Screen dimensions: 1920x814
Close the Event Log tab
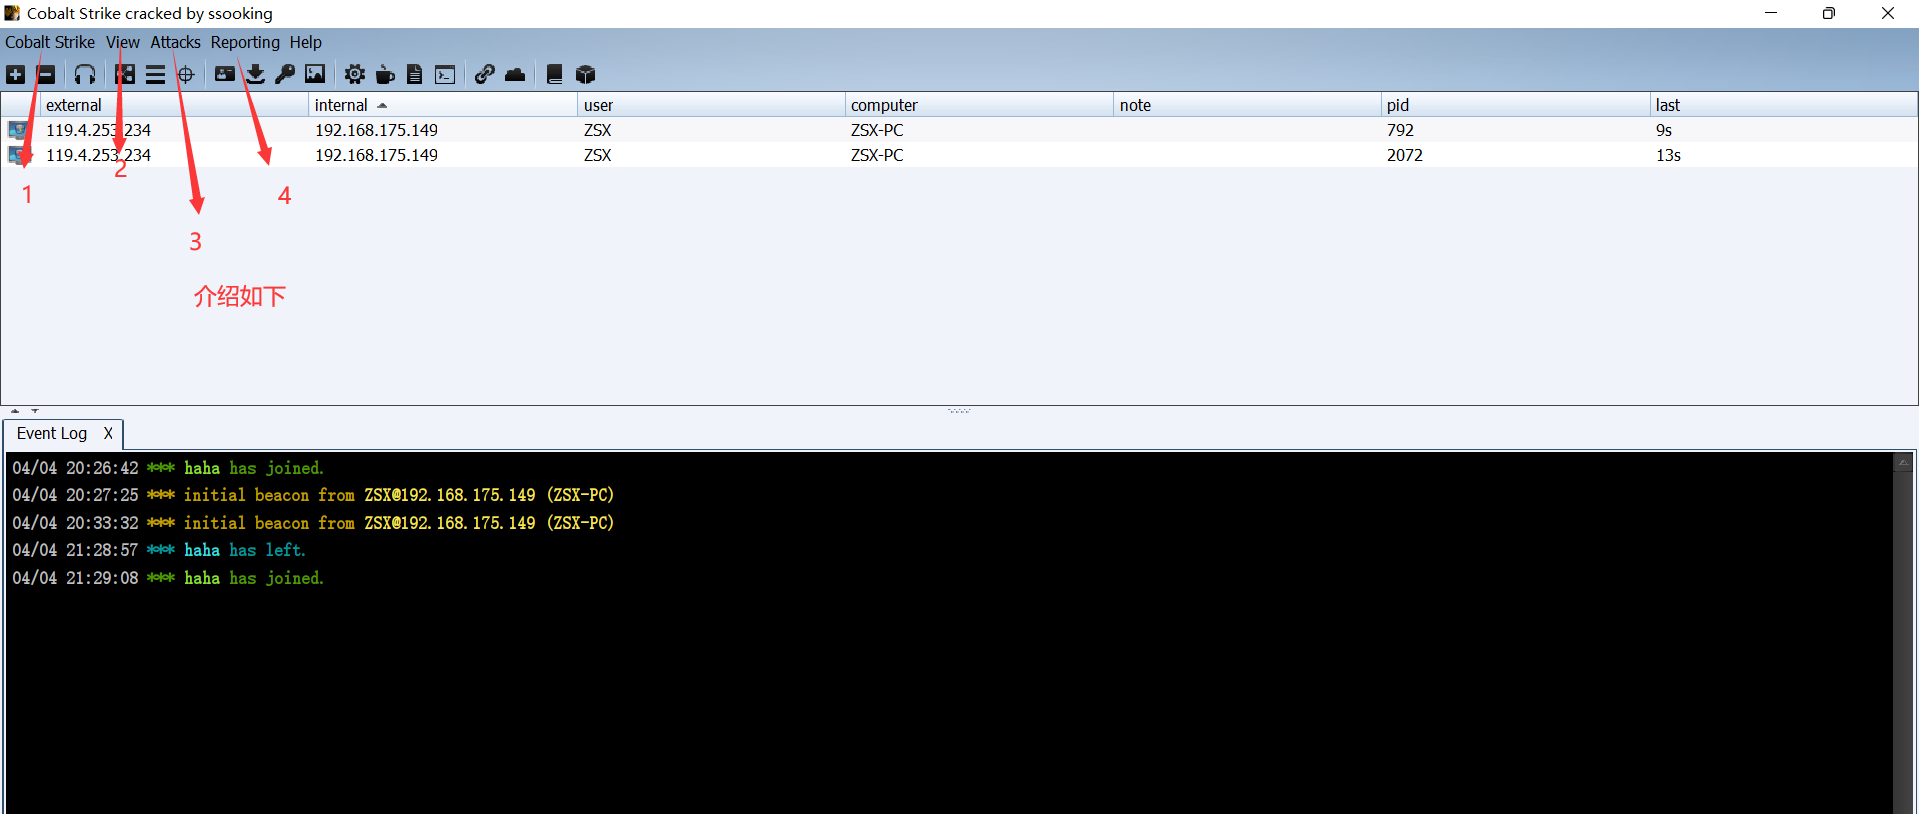point(108,433)
